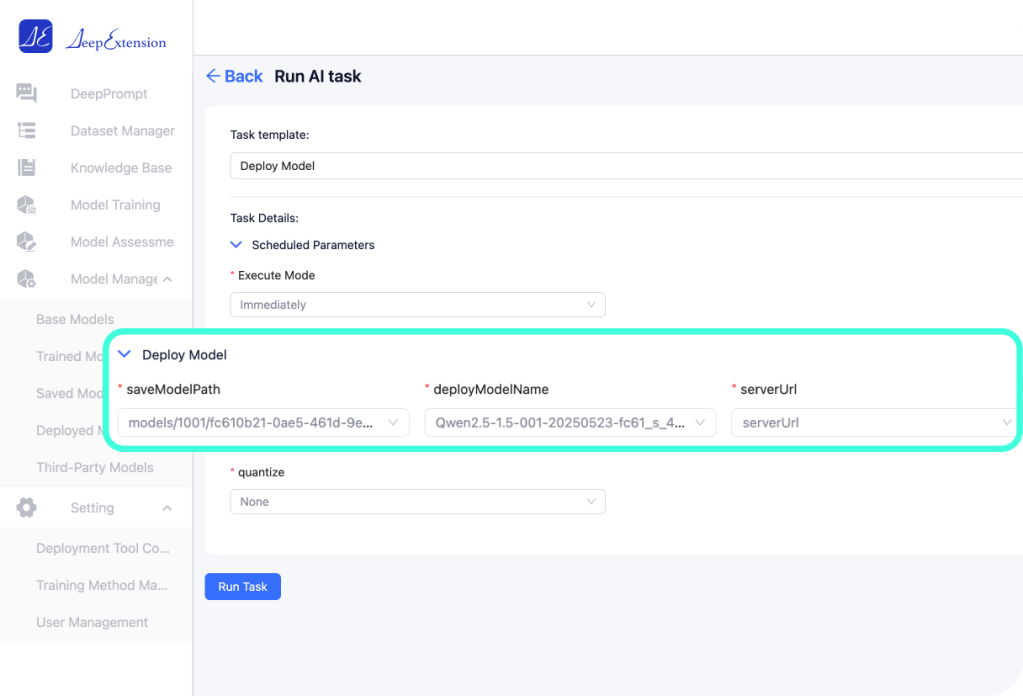Collapse the Scheduled Parameters section

(x=237, y=245)
